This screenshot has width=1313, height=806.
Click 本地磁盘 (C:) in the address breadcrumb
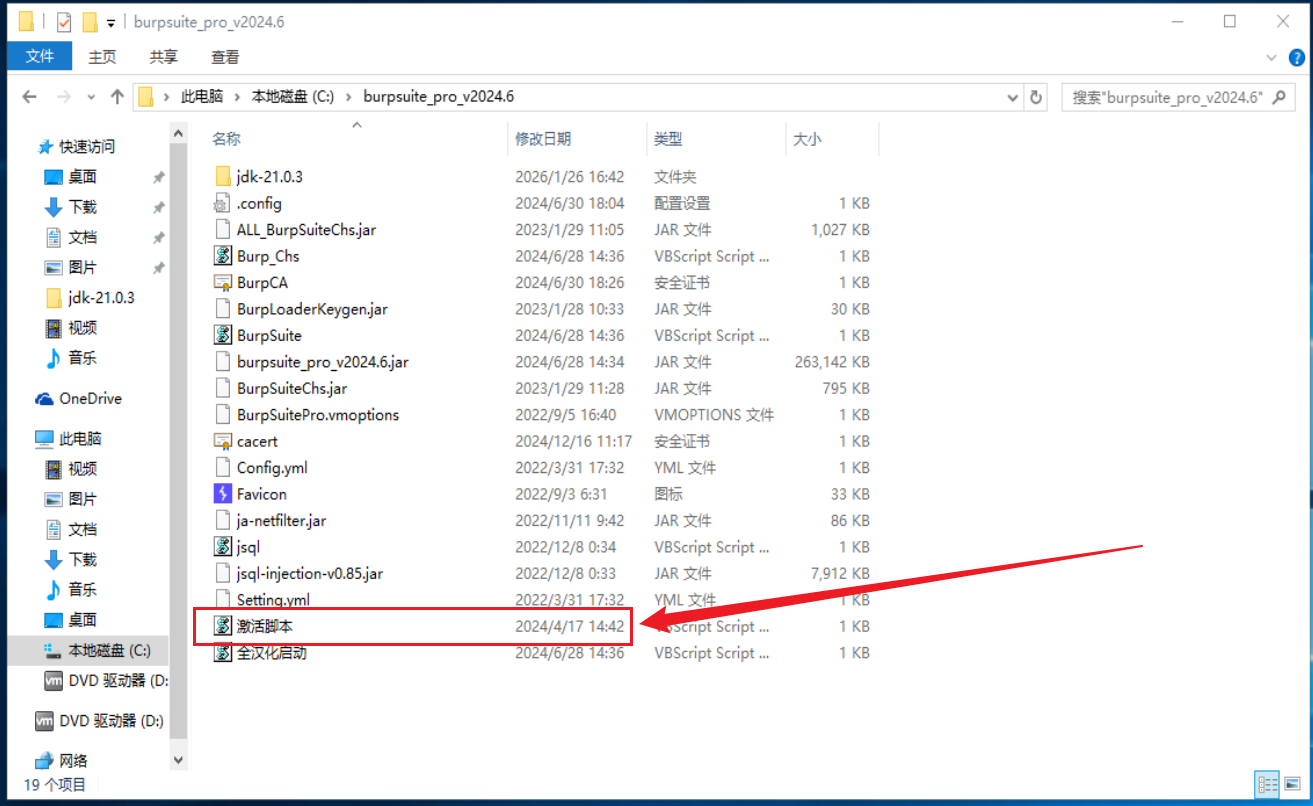coord(292,97)
